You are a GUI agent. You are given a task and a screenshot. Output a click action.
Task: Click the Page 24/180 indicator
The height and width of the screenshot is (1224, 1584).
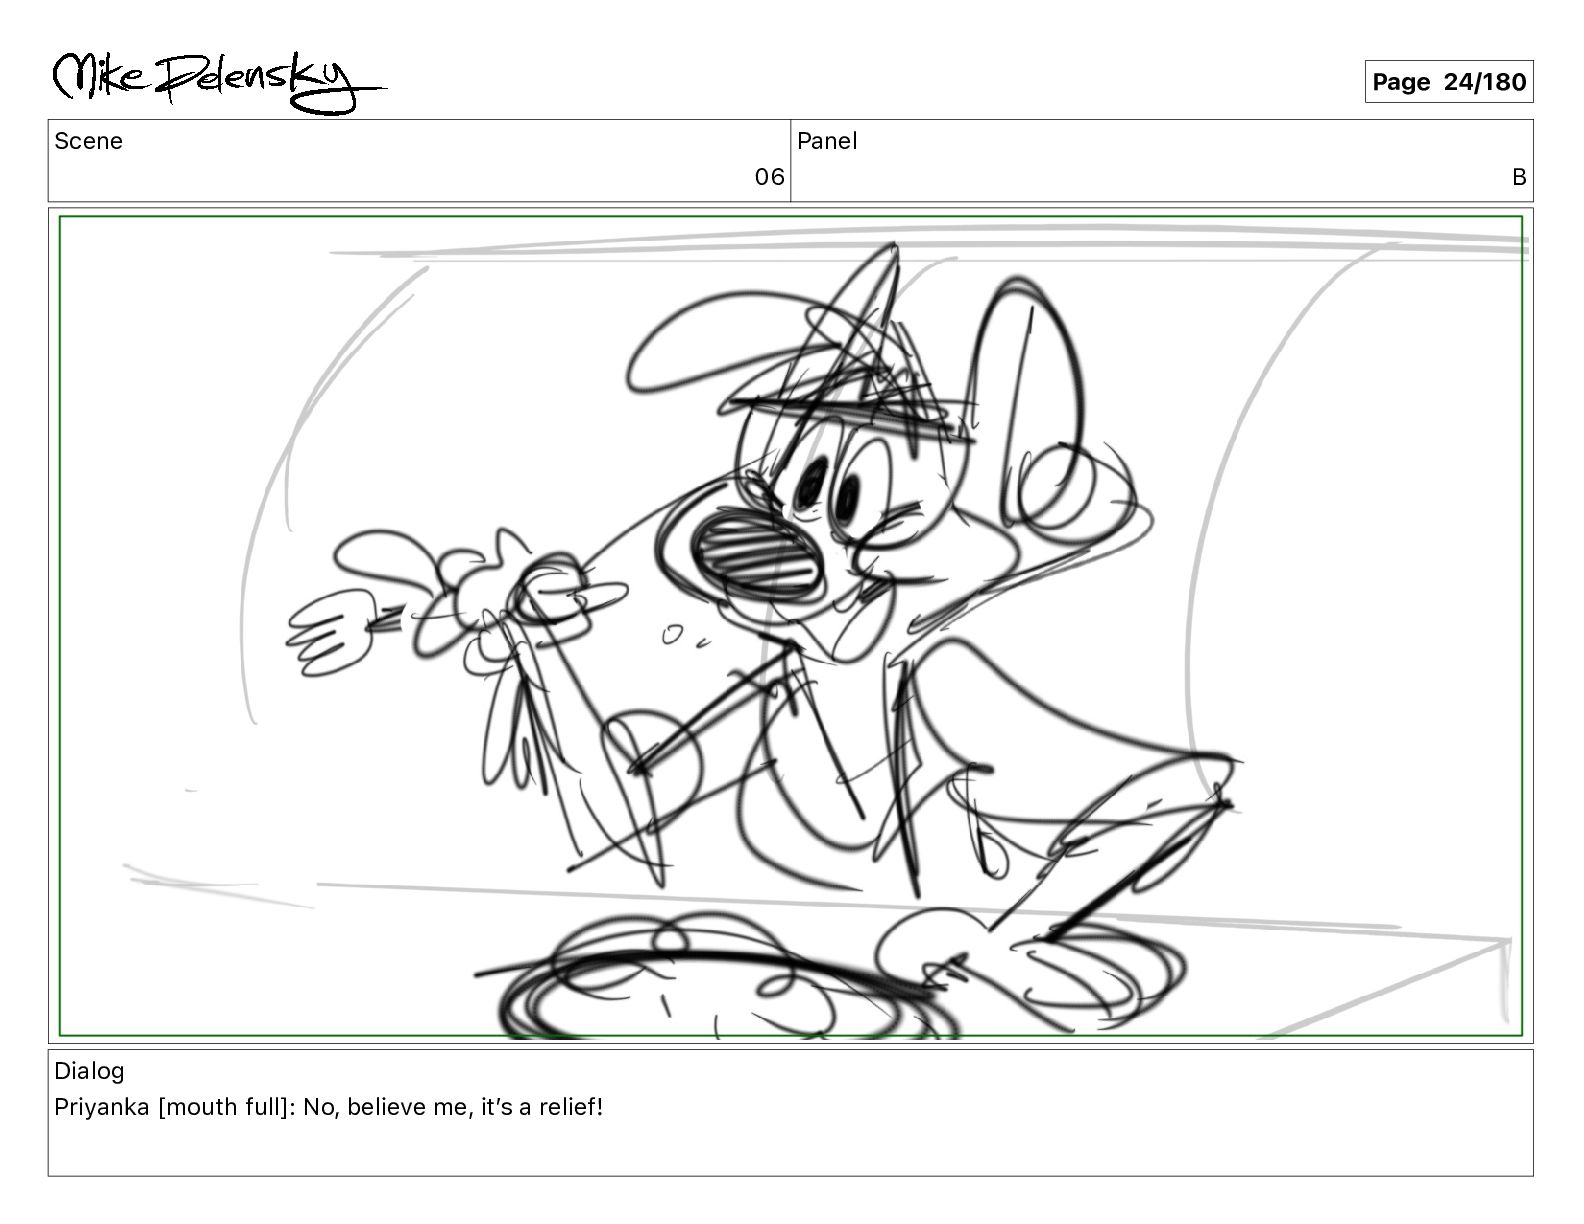tap(1449, 82)
